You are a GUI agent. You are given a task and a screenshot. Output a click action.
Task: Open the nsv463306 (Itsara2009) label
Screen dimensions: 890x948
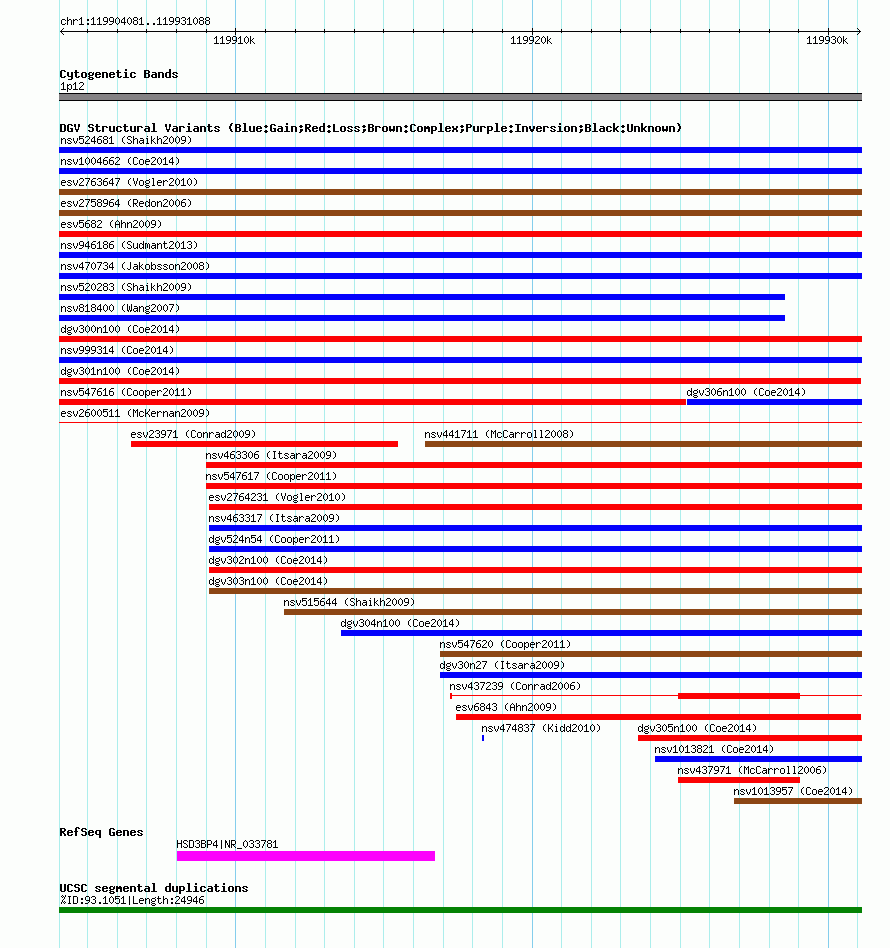coord(271,455)
